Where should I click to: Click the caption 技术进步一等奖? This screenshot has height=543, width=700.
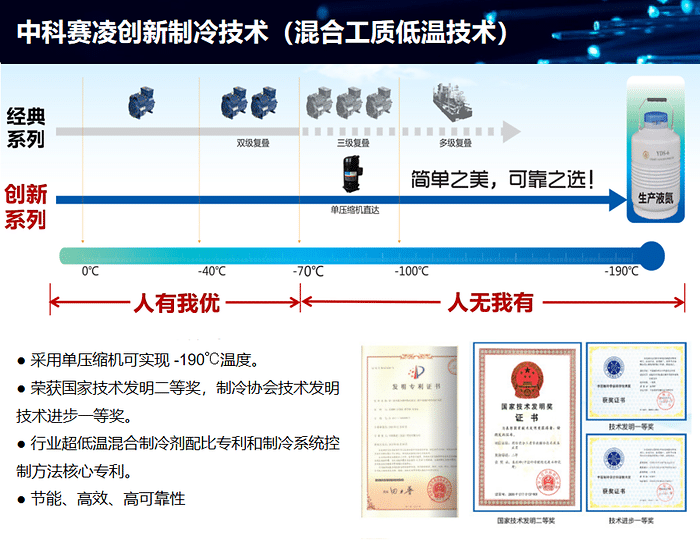pyautogui.click(x=631, y=521)
